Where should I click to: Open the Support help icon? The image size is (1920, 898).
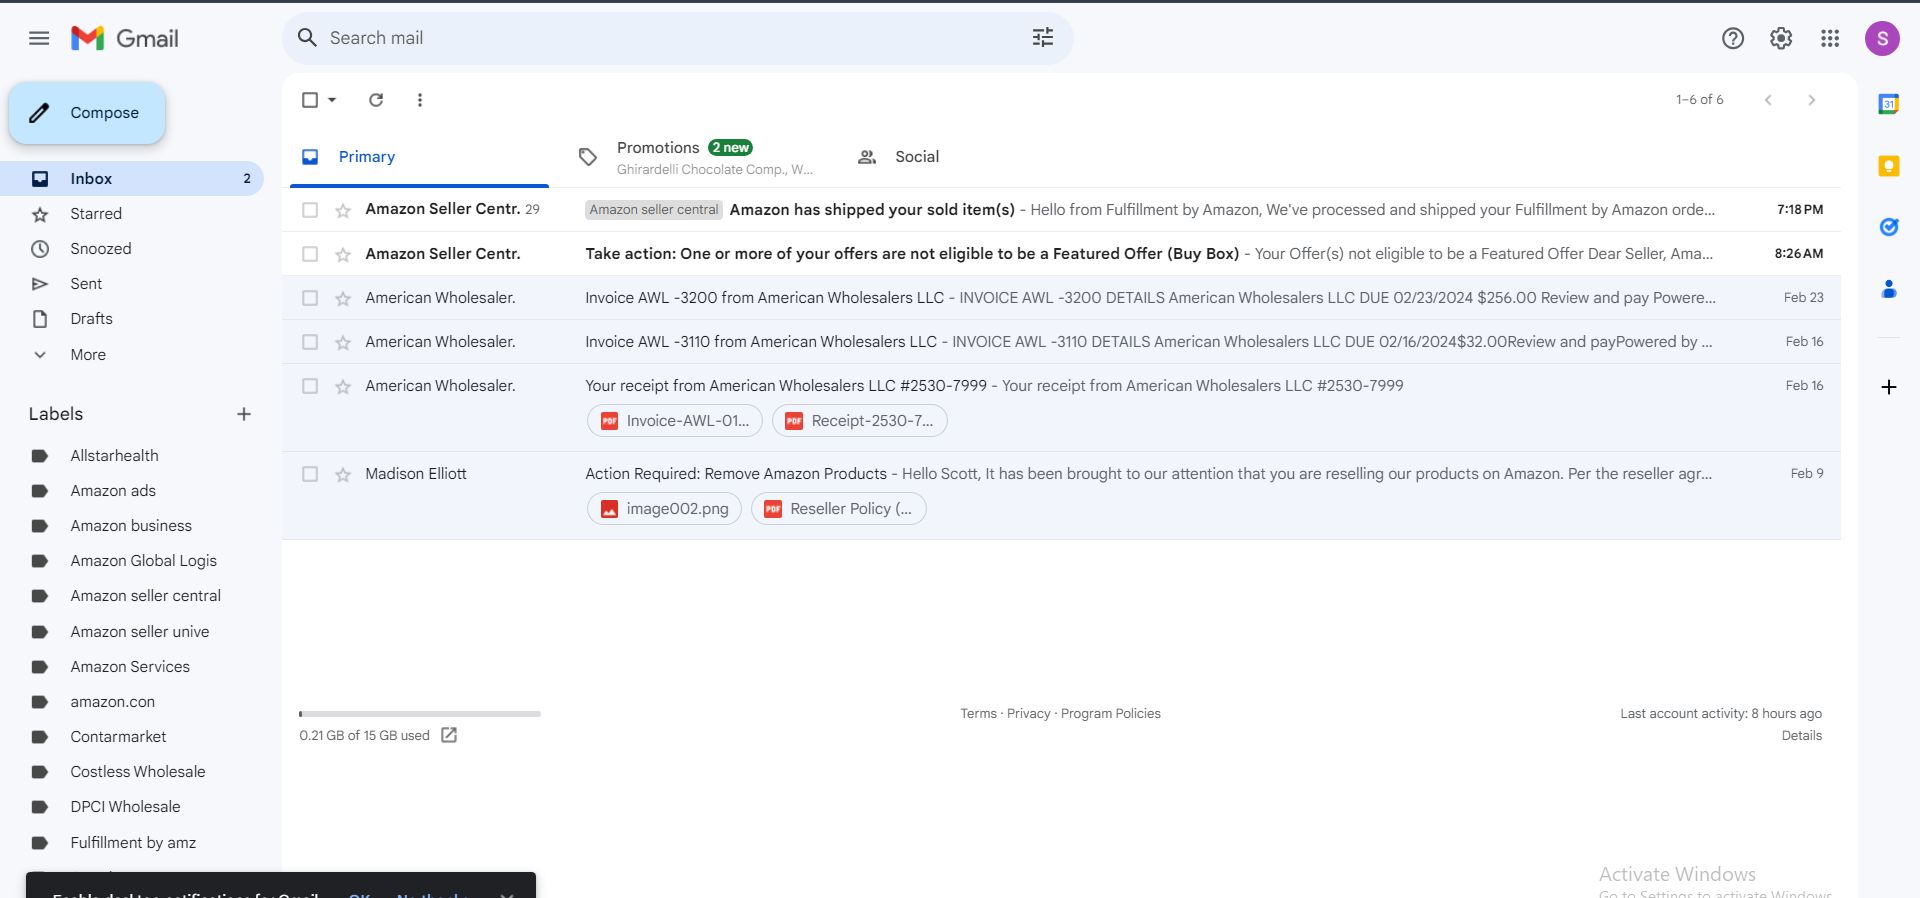(1733, 38)
